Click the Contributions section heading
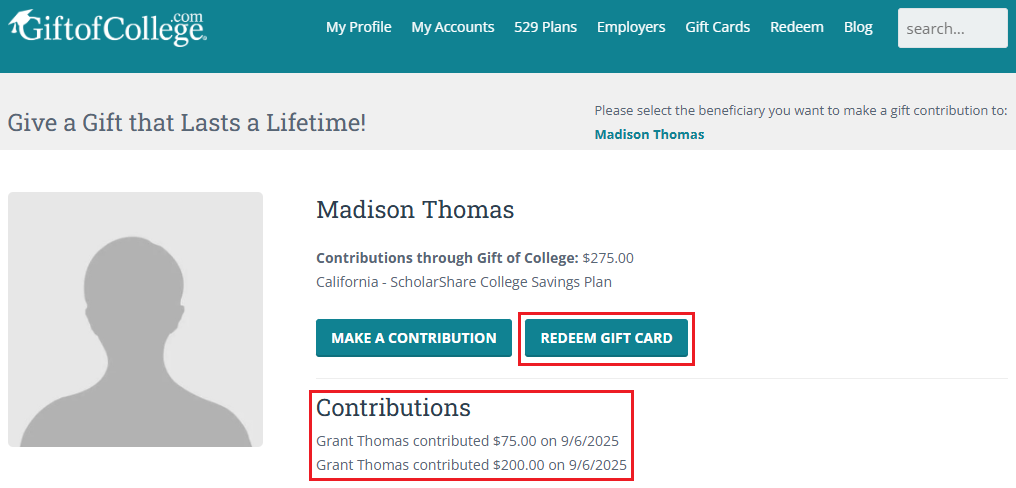Viewport: 1016px width, 488px height. [x=393, y=408]
